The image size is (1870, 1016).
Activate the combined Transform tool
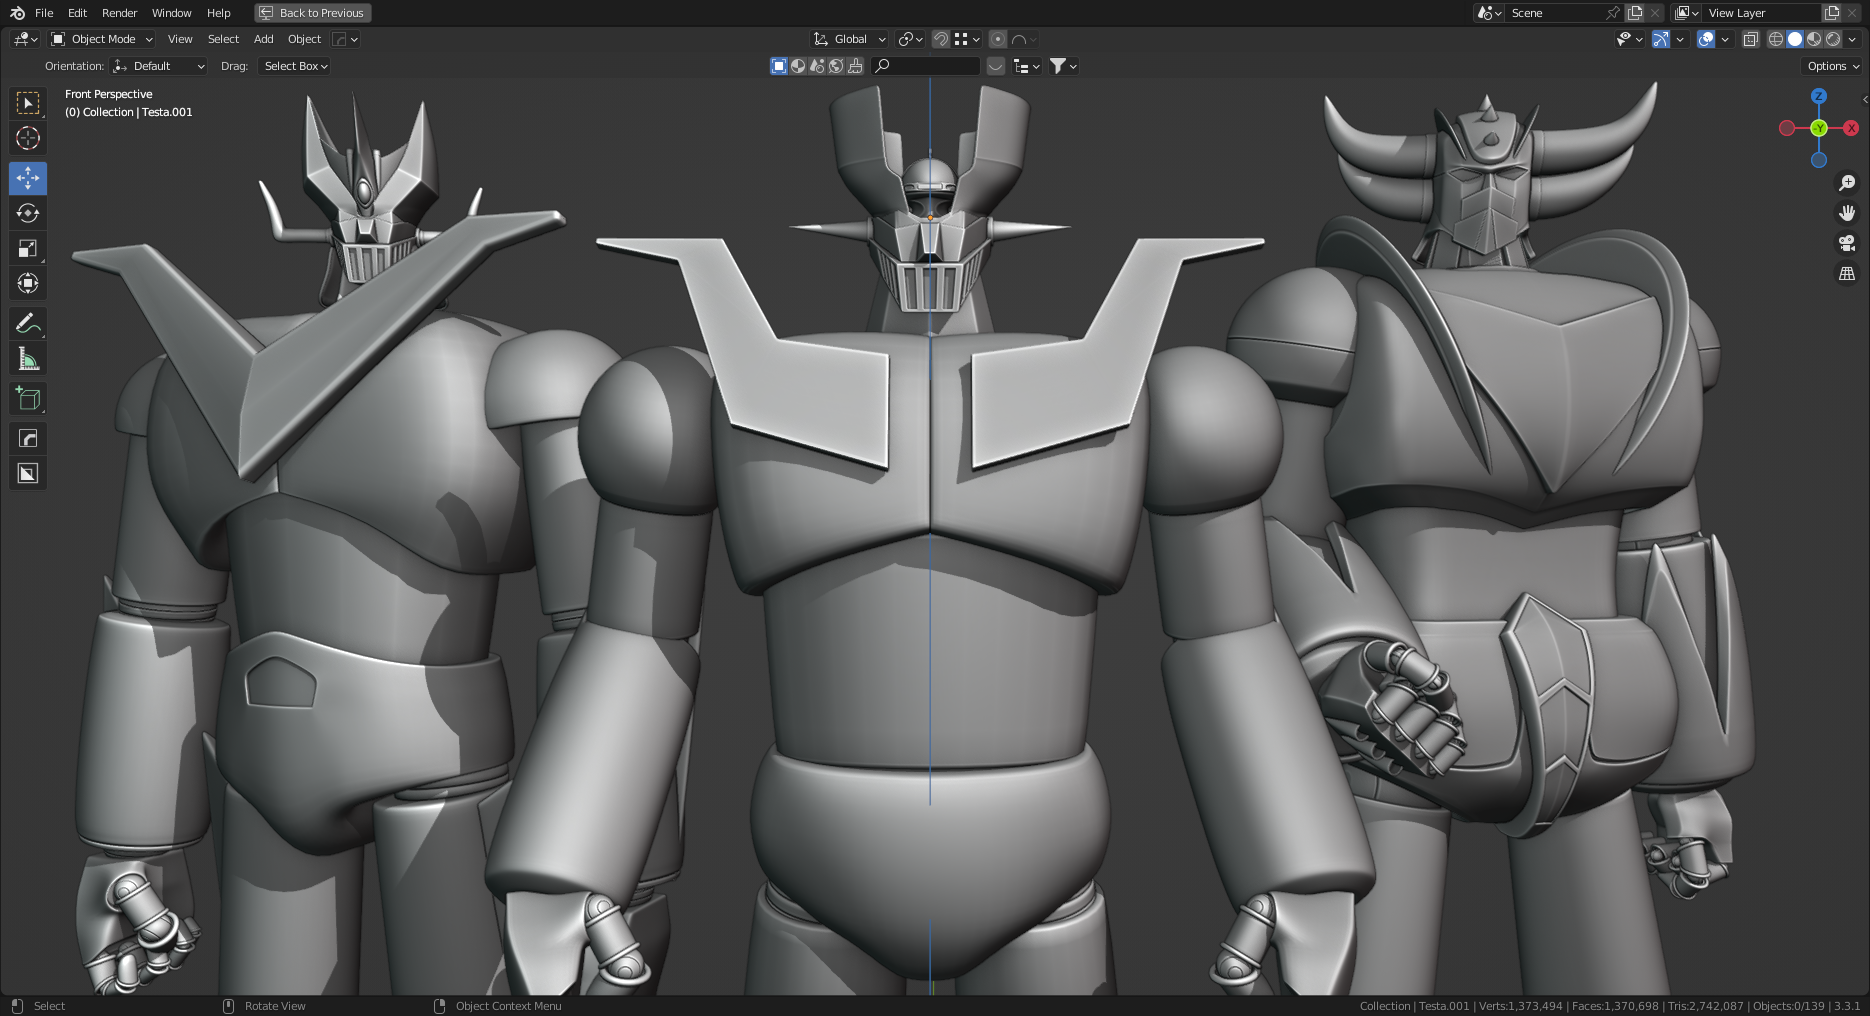pos(28,283)
